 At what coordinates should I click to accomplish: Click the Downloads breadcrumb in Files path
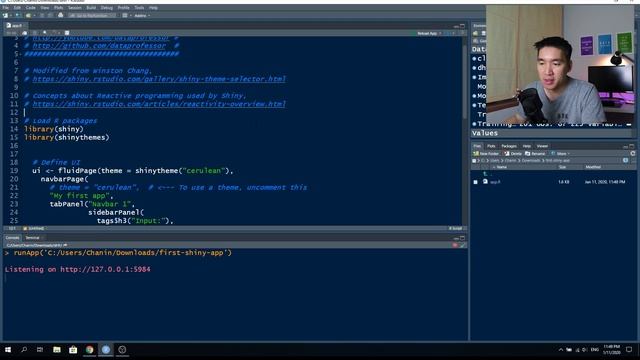pos(531,161)
